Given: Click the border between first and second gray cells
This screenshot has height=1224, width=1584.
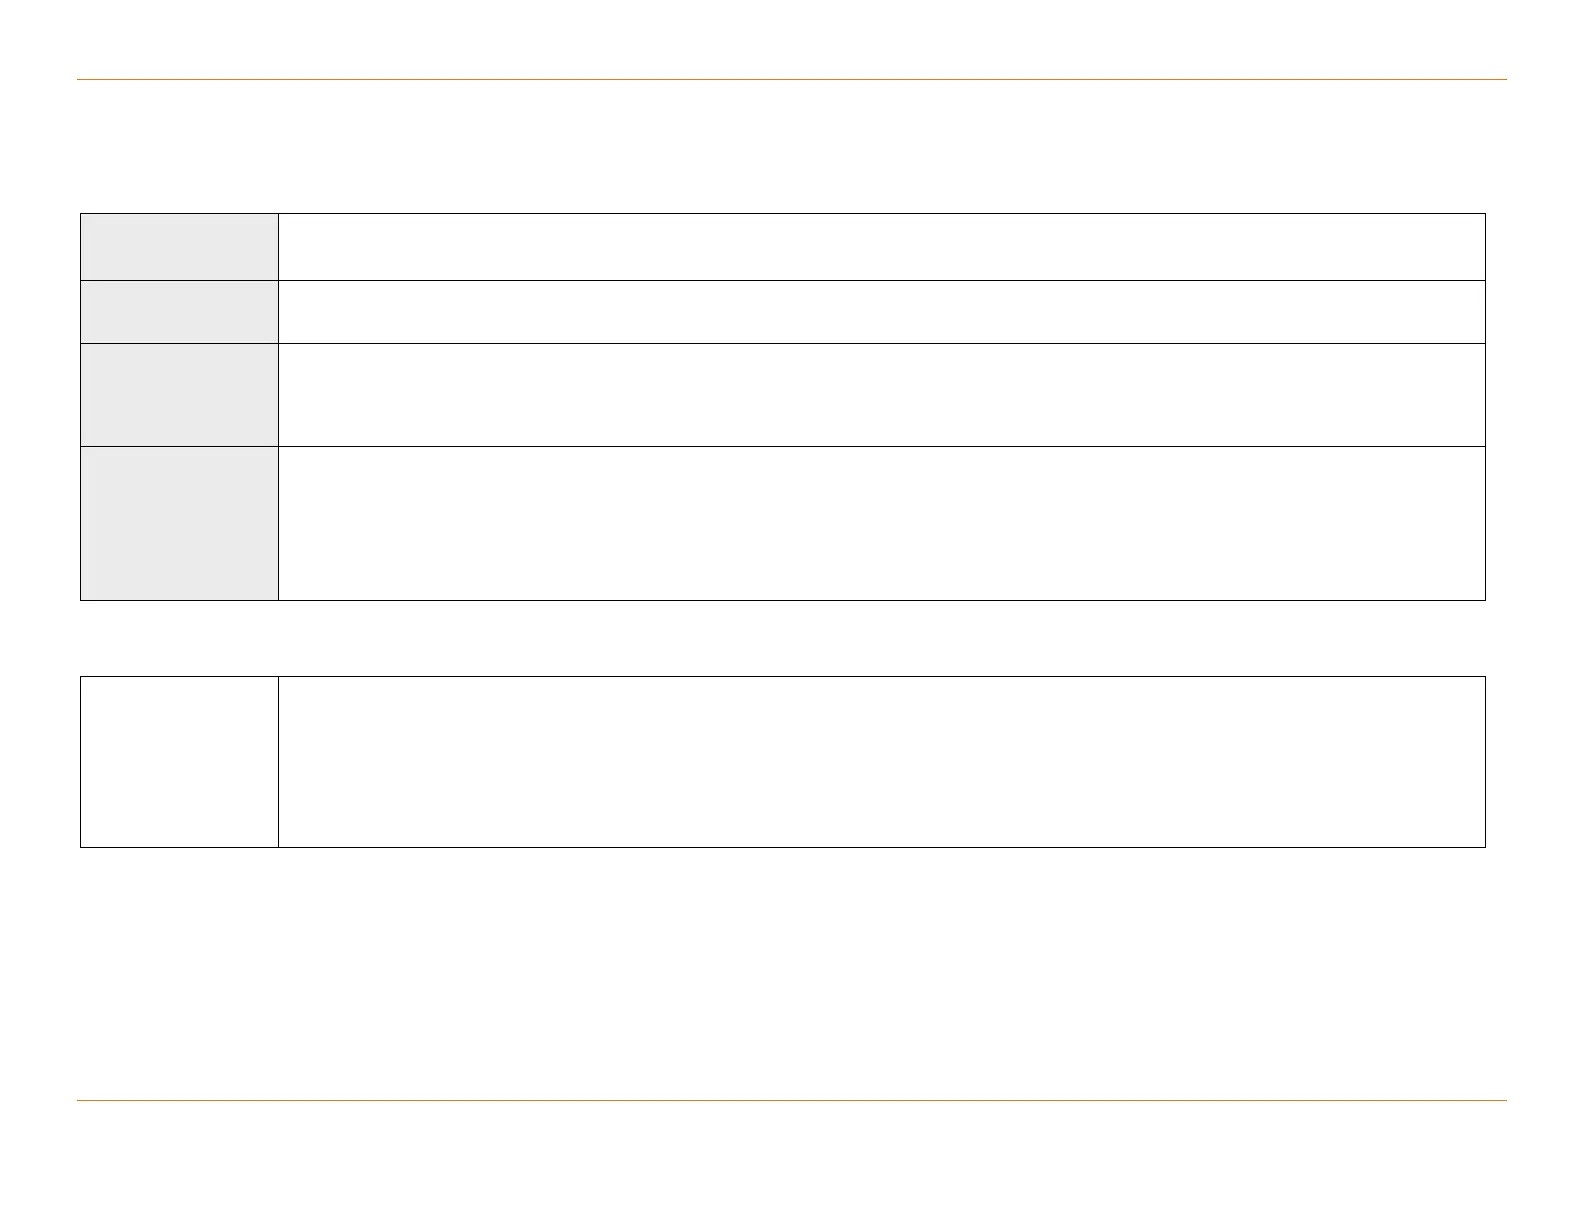Looking at the screenshot, I should click(179, 281).
